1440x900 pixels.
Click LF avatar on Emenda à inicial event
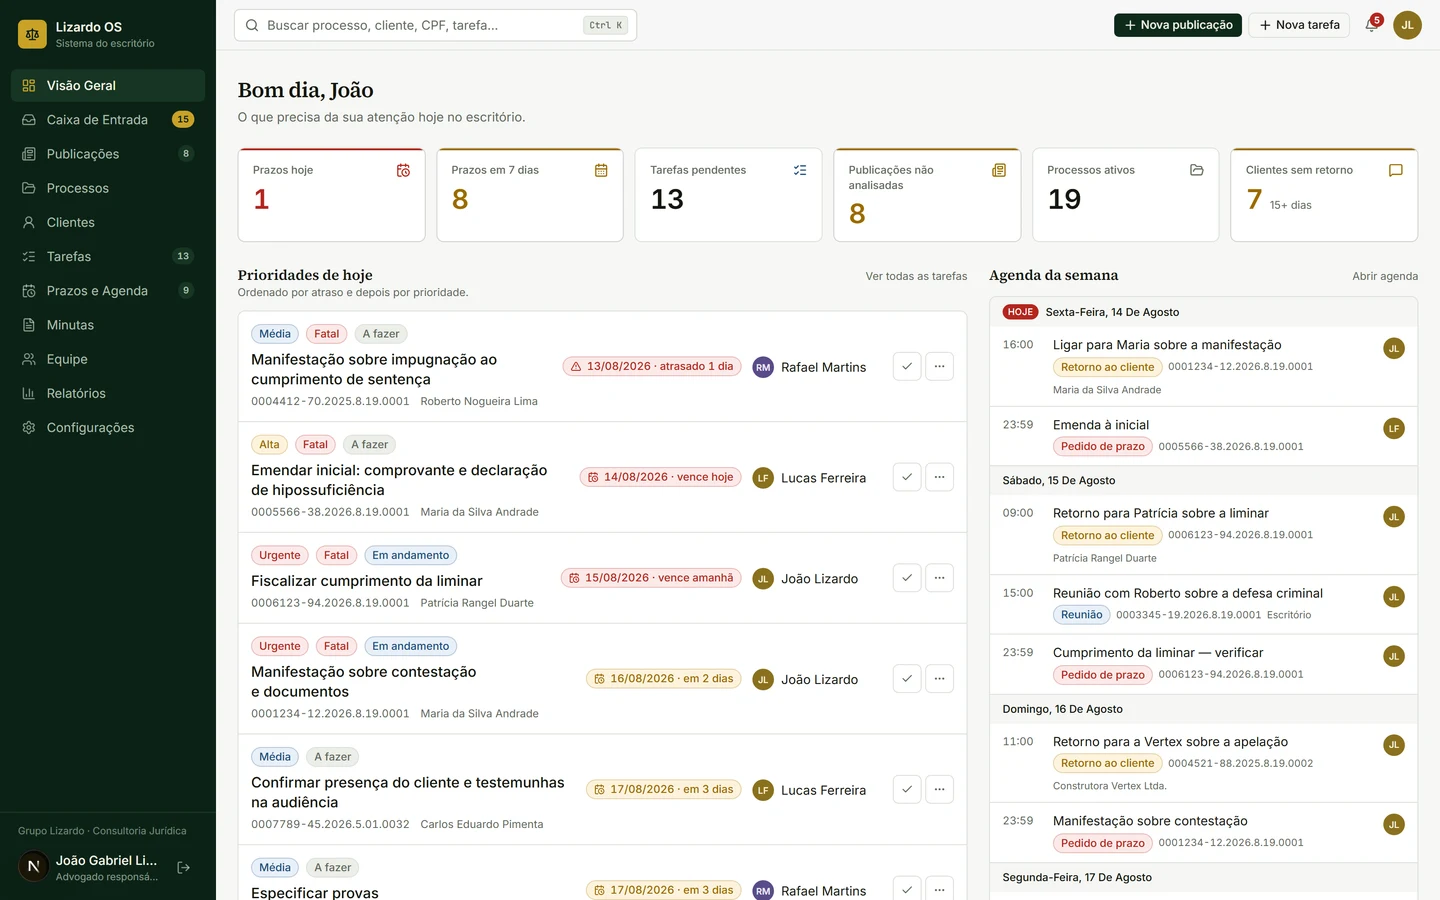[1394, 428]
